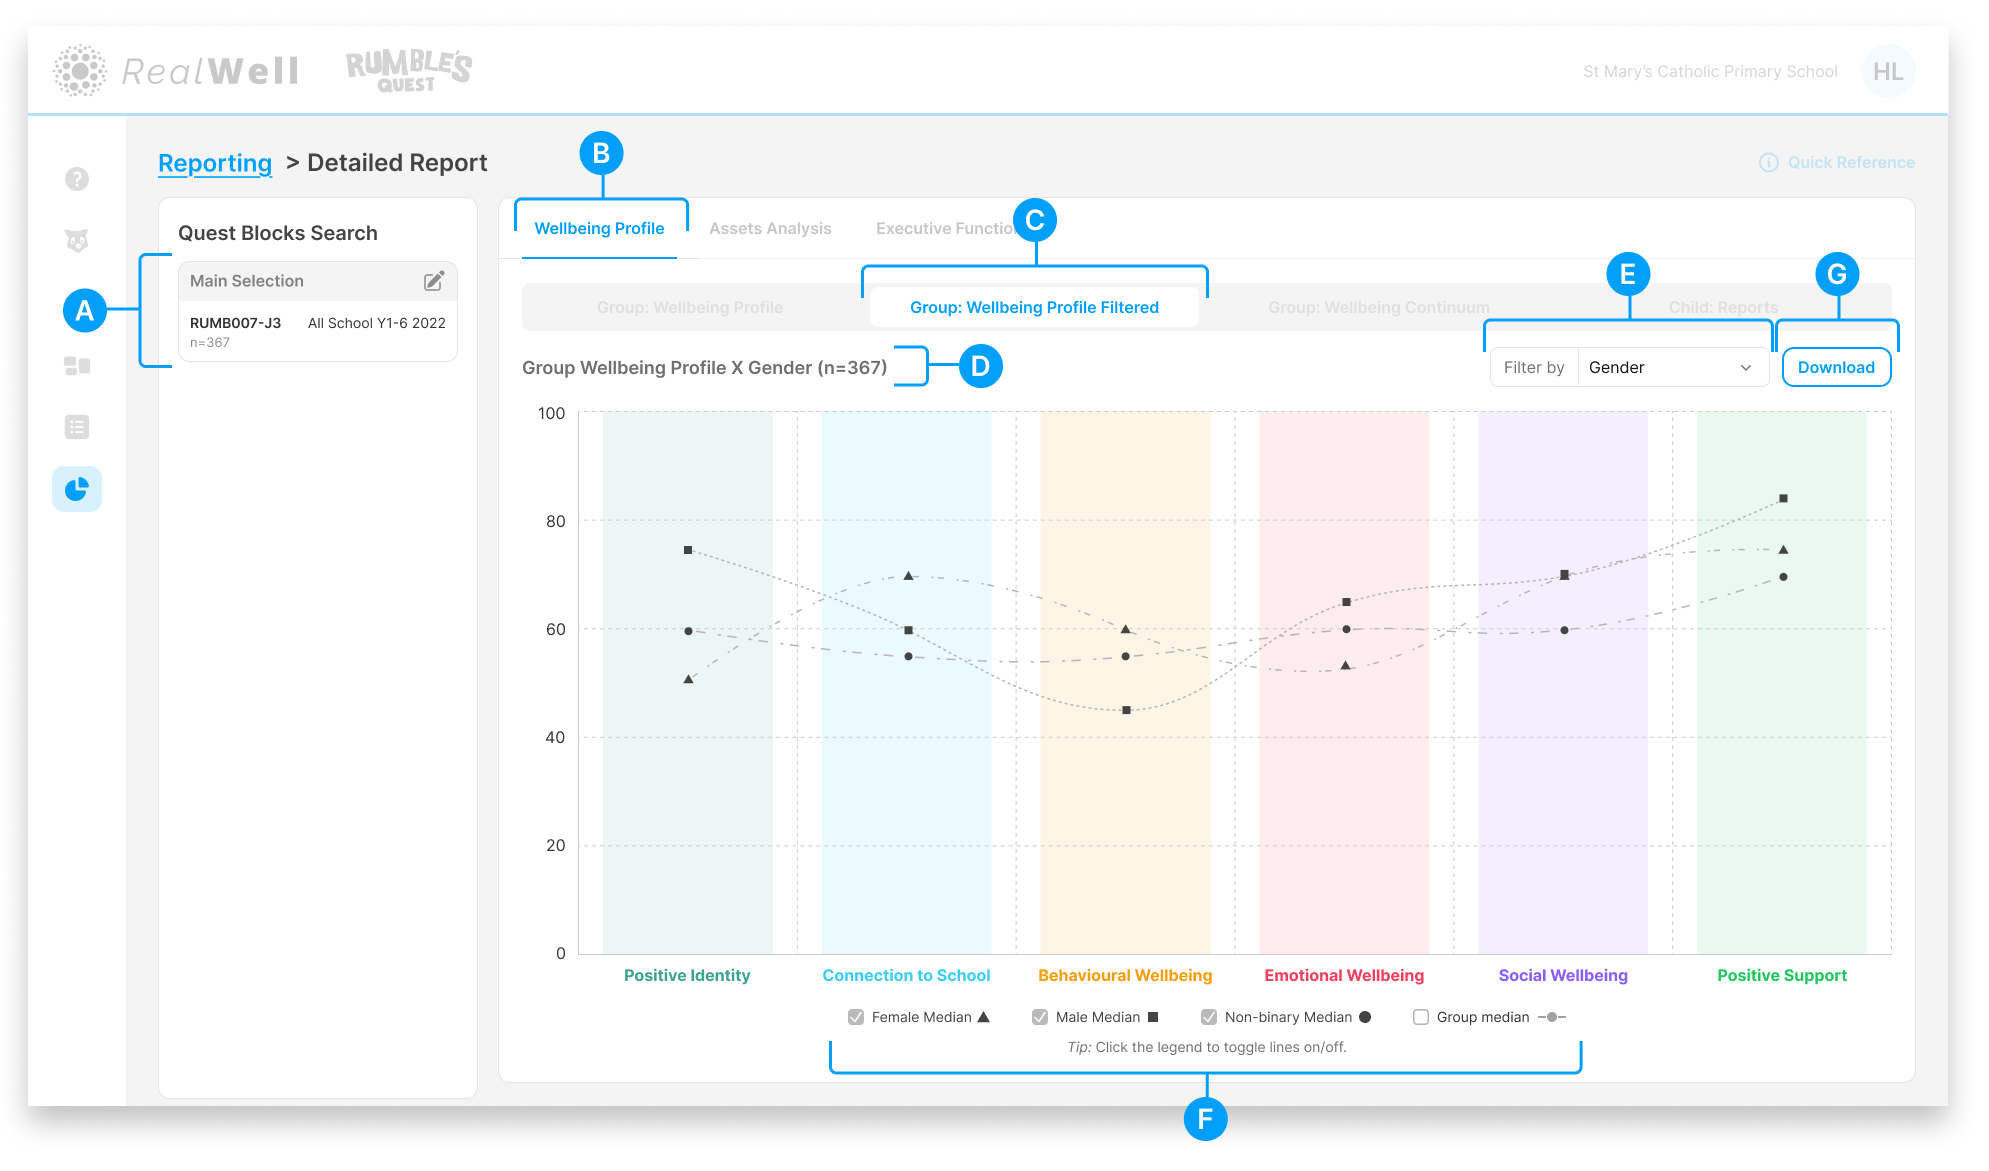Open the Gender filter dropdown
This screenshot has width=1989, height=1171.
1672,367
